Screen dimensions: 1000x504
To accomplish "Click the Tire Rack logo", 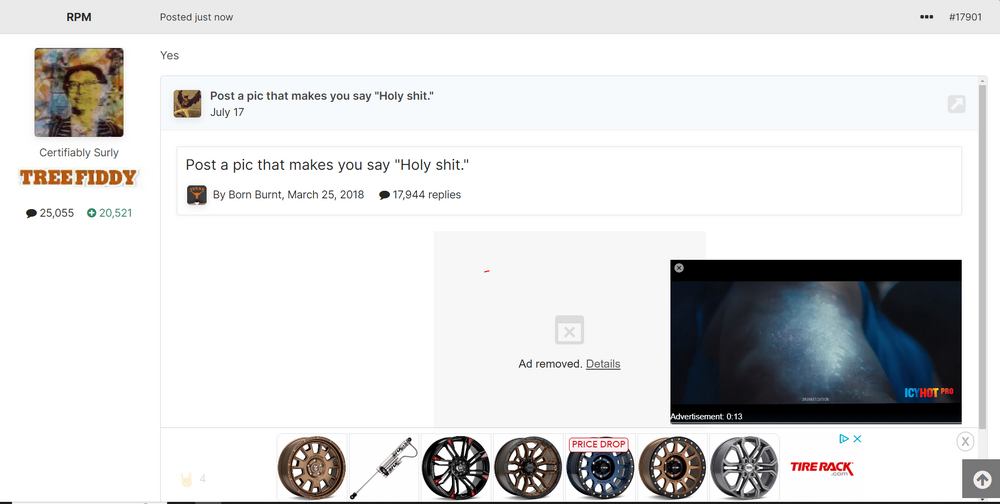I will tap(822, 467).
